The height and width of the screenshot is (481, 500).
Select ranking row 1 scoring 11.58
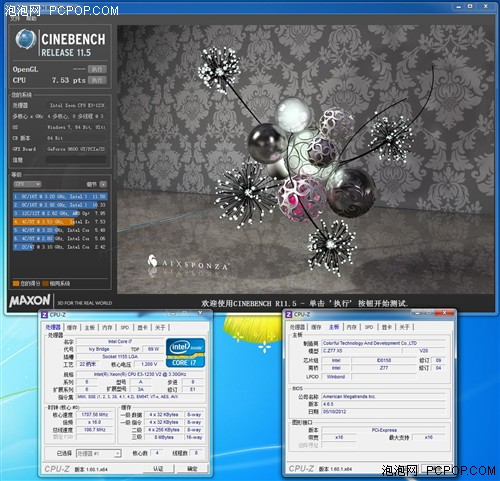tap(60, 197)
